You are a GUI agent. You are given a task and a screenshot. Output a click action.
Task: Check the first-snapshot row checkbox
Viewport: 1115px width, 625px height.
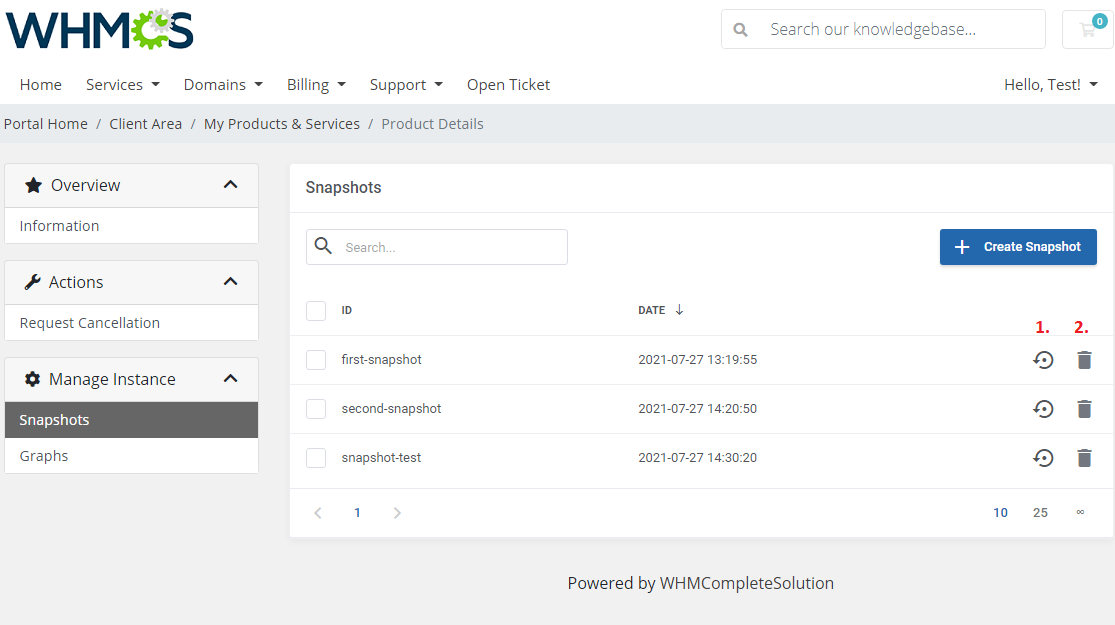[x=316, y=360]
